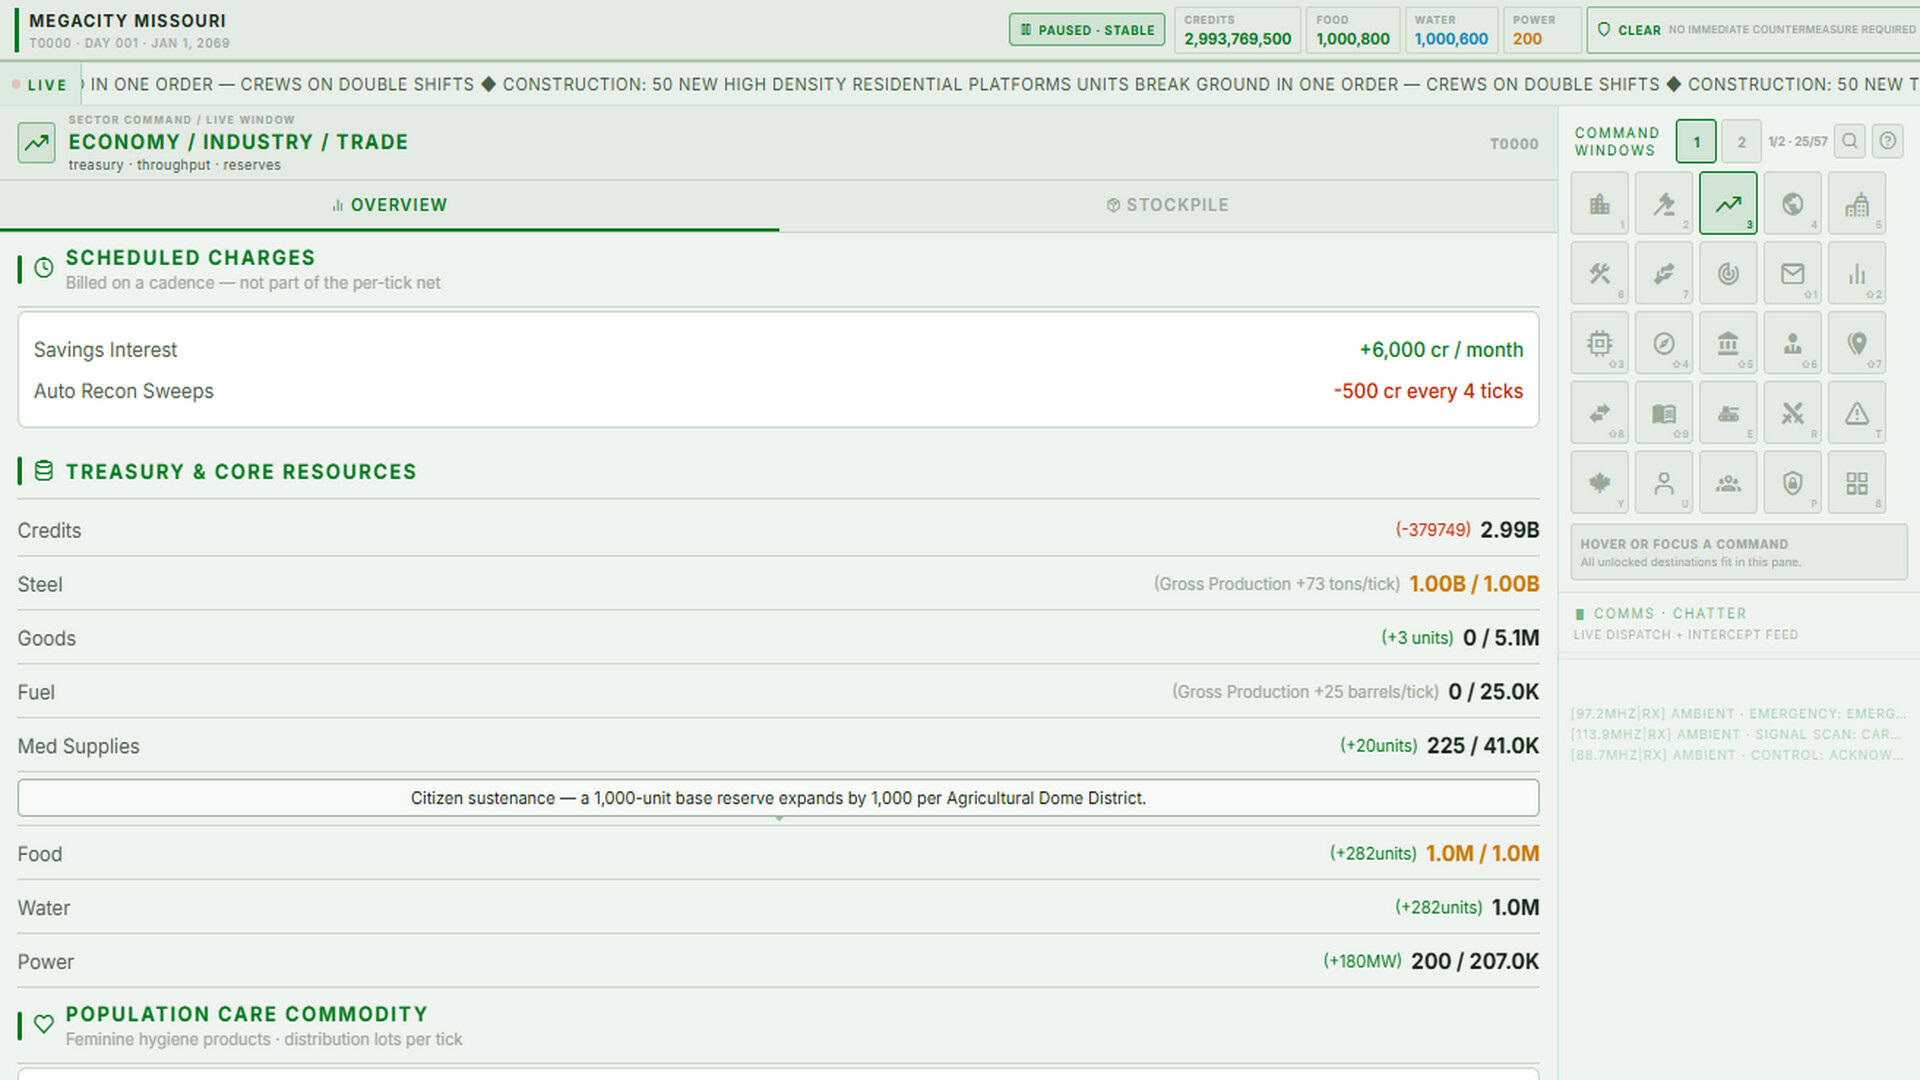Open the gavel law command window
Screen dimensions: 1920x1080
(1664, 203)
